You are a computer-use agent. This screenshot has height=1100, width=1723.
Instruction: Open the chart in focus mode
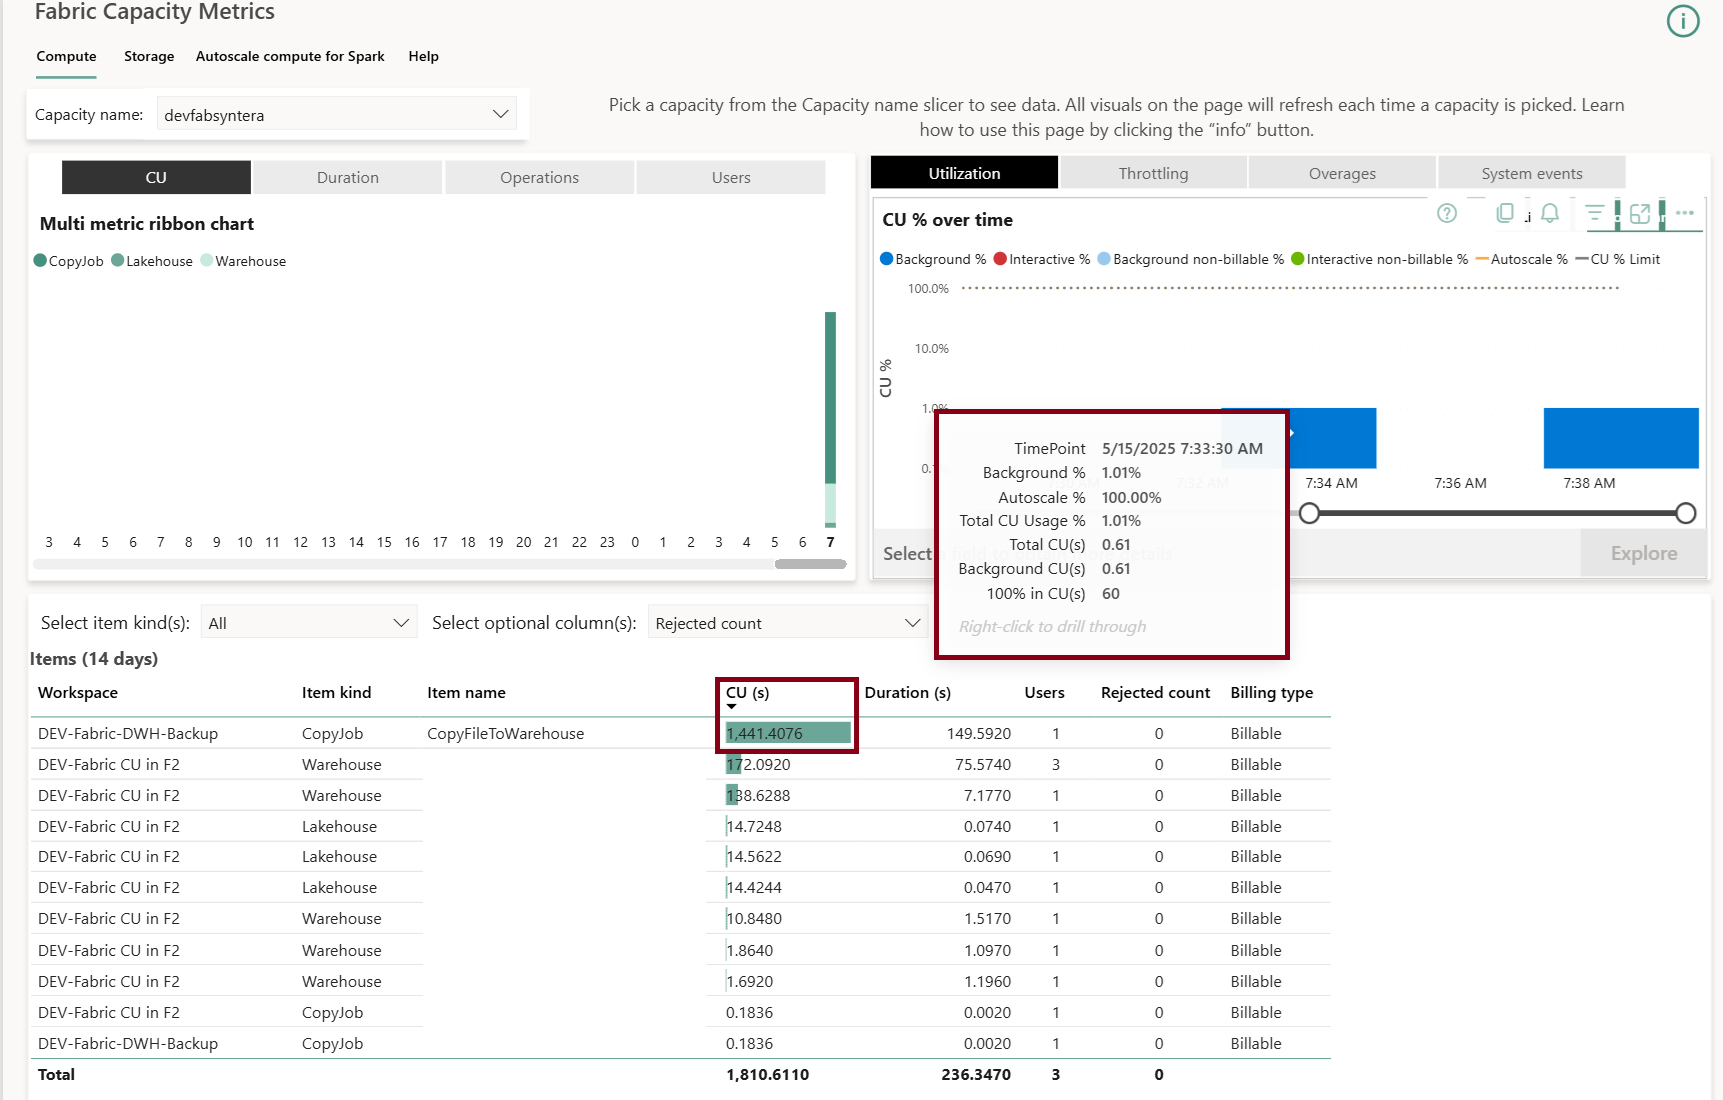tap(1641, 213)
